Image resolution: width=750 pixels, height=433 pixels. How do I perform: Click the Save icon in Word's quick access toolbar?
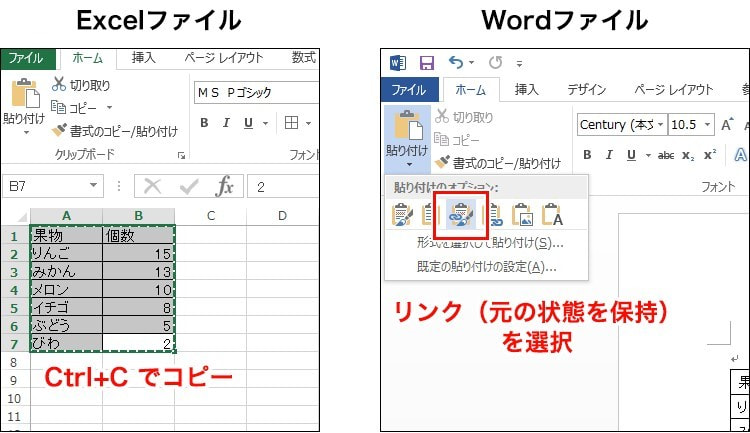coord(427,63)
